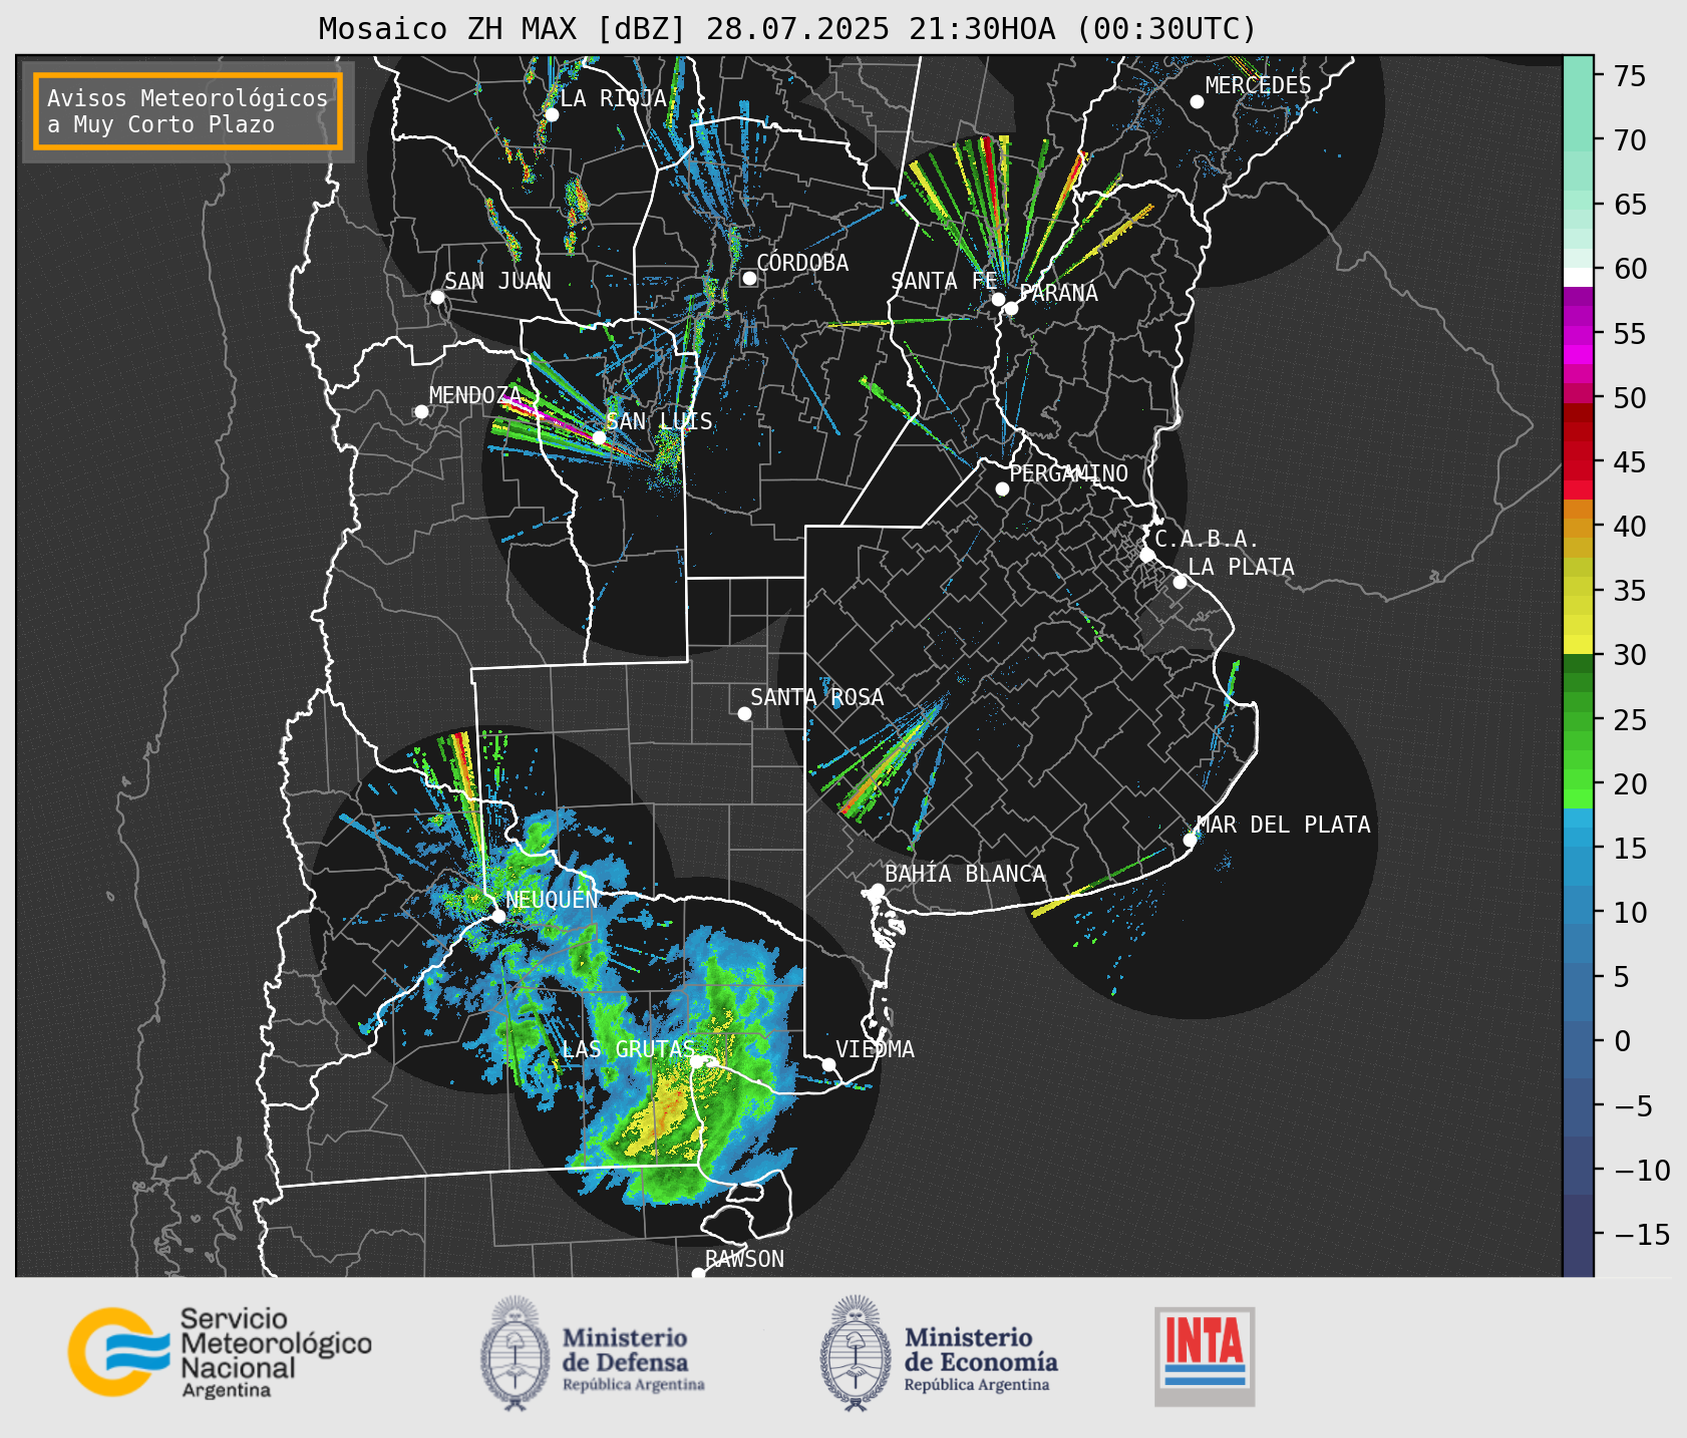
Task: Select the CÓRDOBA city label
Action: (802, 263)
